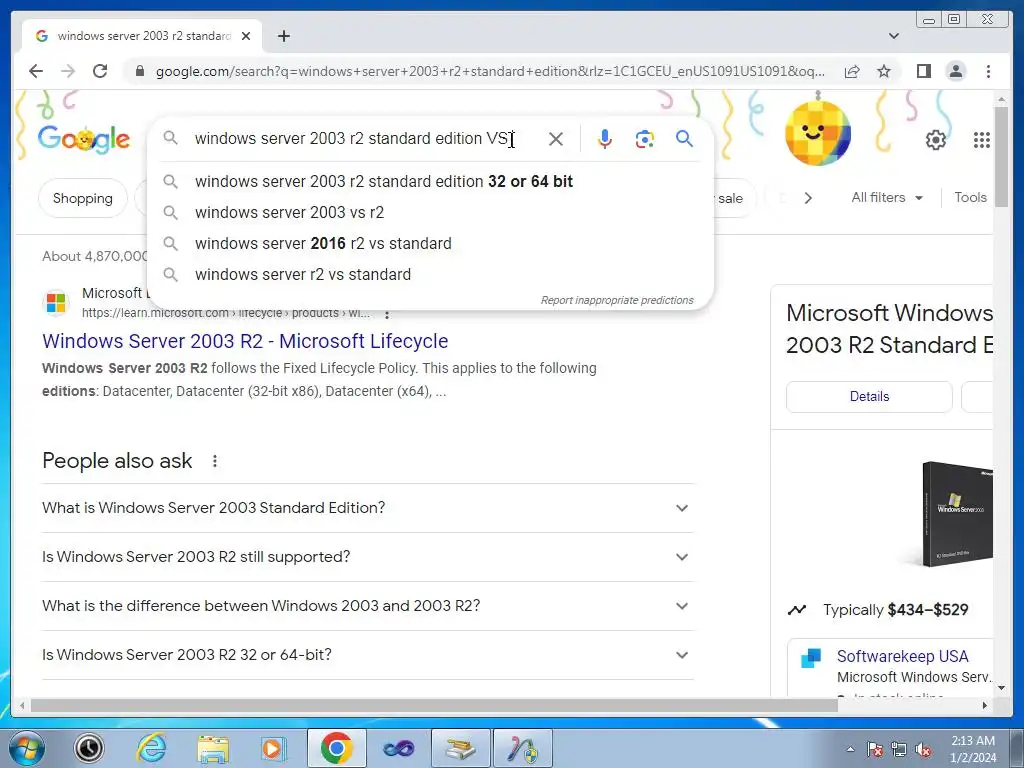Image resolution: width=1024 pixels, height=768 pixels.
Task: Search by image with Google Lens
Action: pyautogui.click(x=645, y=139)
